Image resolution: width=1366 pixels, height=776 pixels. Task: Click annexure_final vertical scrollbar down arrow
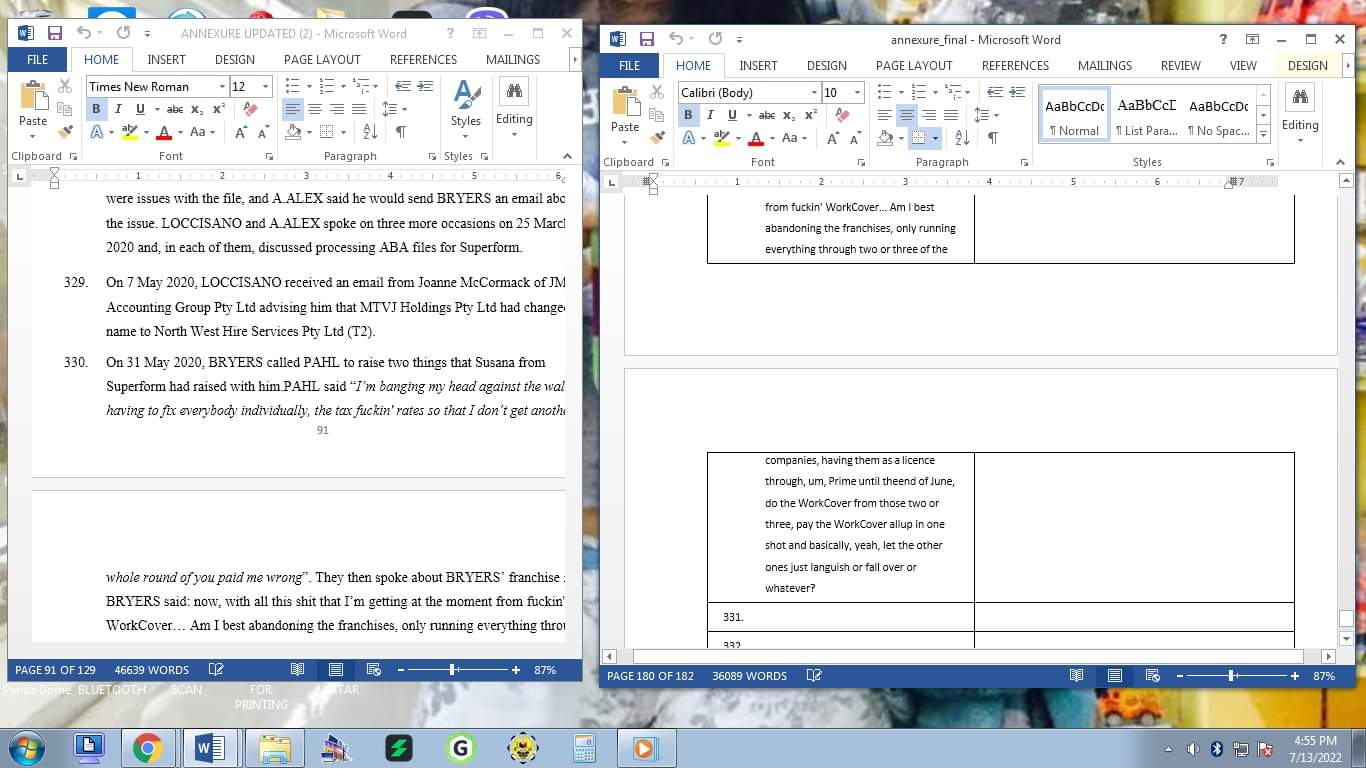(1346, 638)
